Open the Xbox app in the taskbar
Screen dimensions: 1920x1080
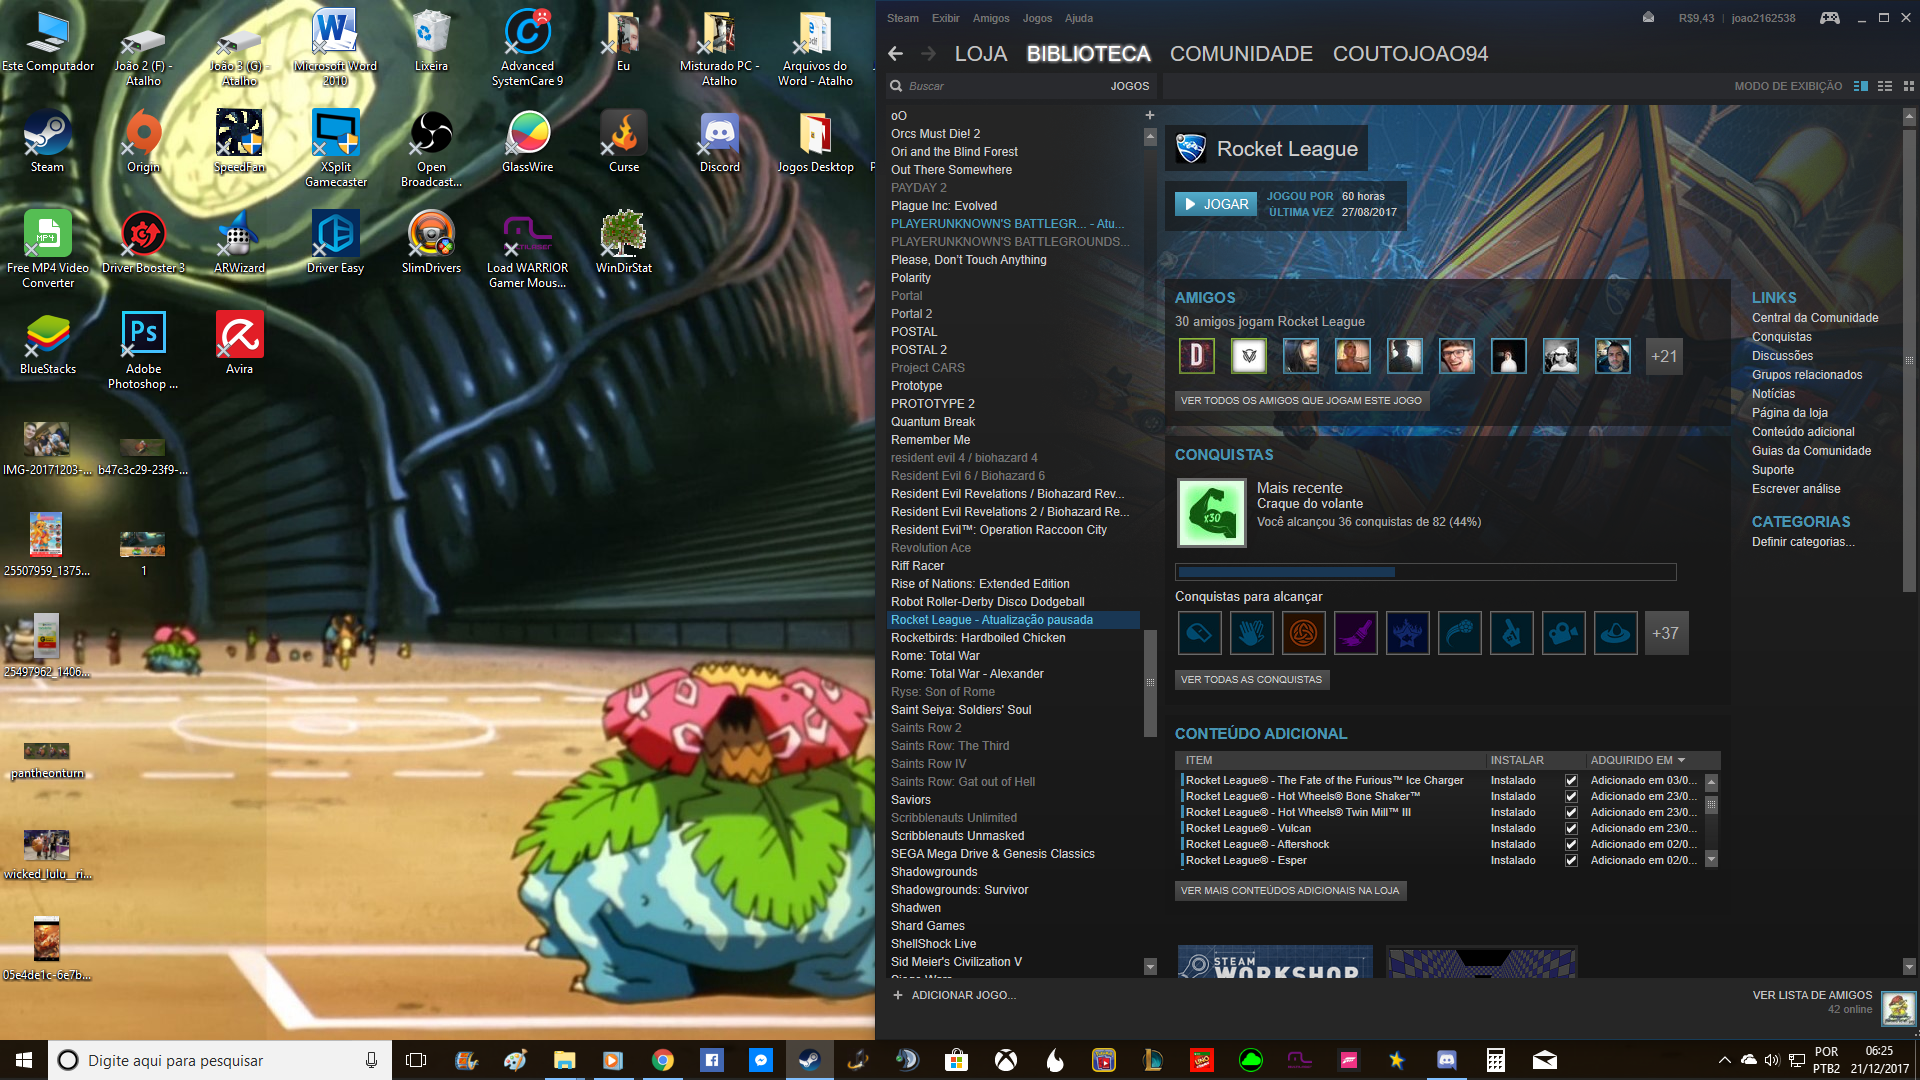click(1006, 1060)
